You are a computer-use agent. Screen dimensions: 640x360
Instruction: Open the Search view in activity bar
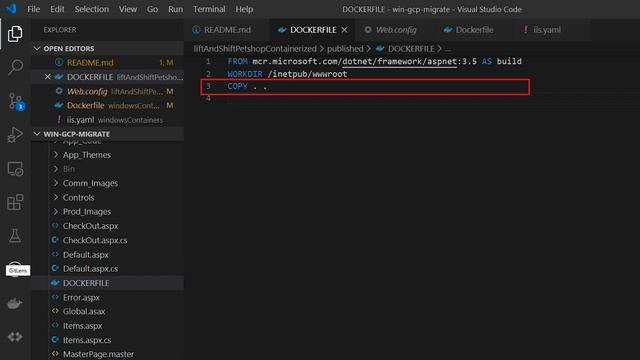15,67
